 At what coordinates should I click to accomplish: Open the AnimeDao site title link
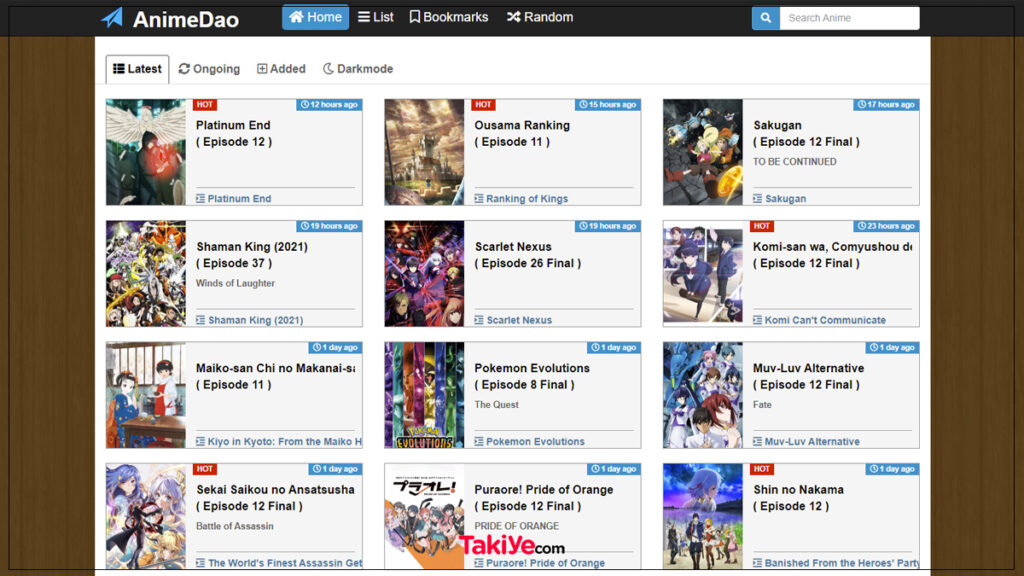pyautogui.click(x=185, y=19)
